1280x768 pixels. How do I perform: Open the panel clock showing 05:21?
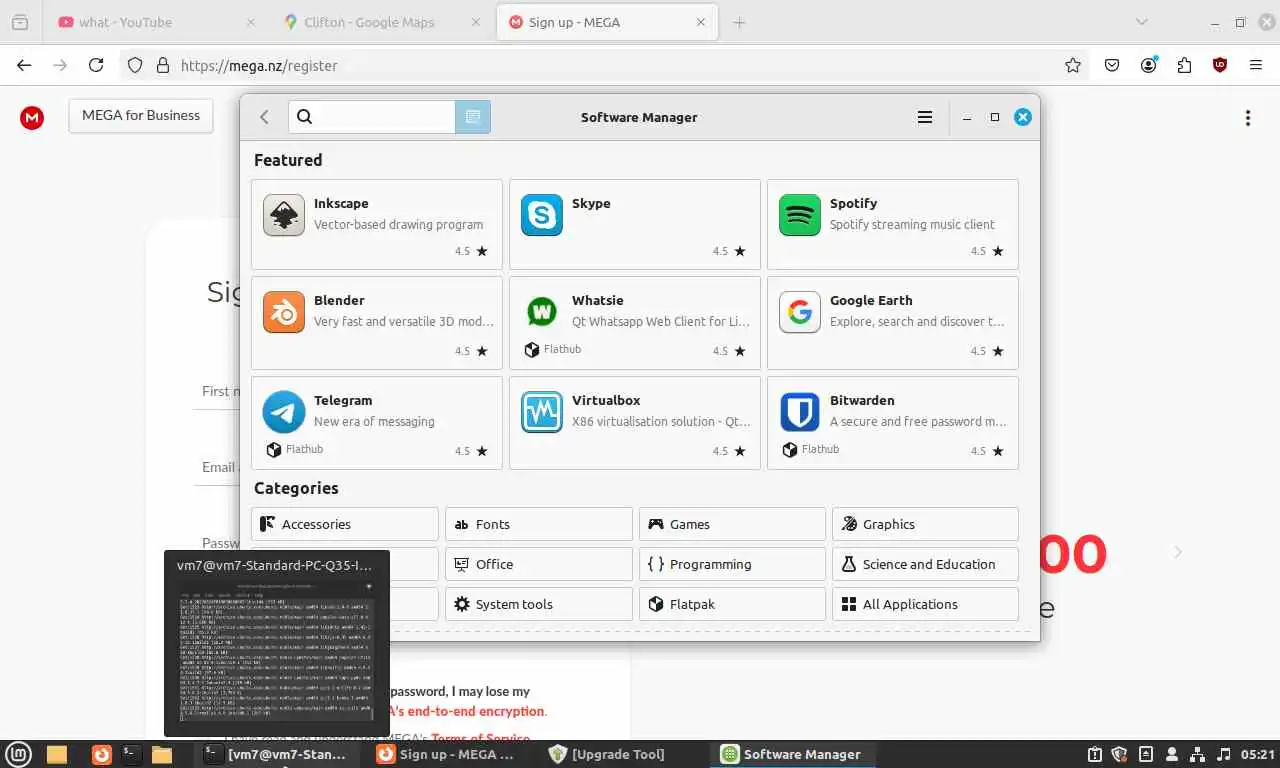tap(1260, 754)
